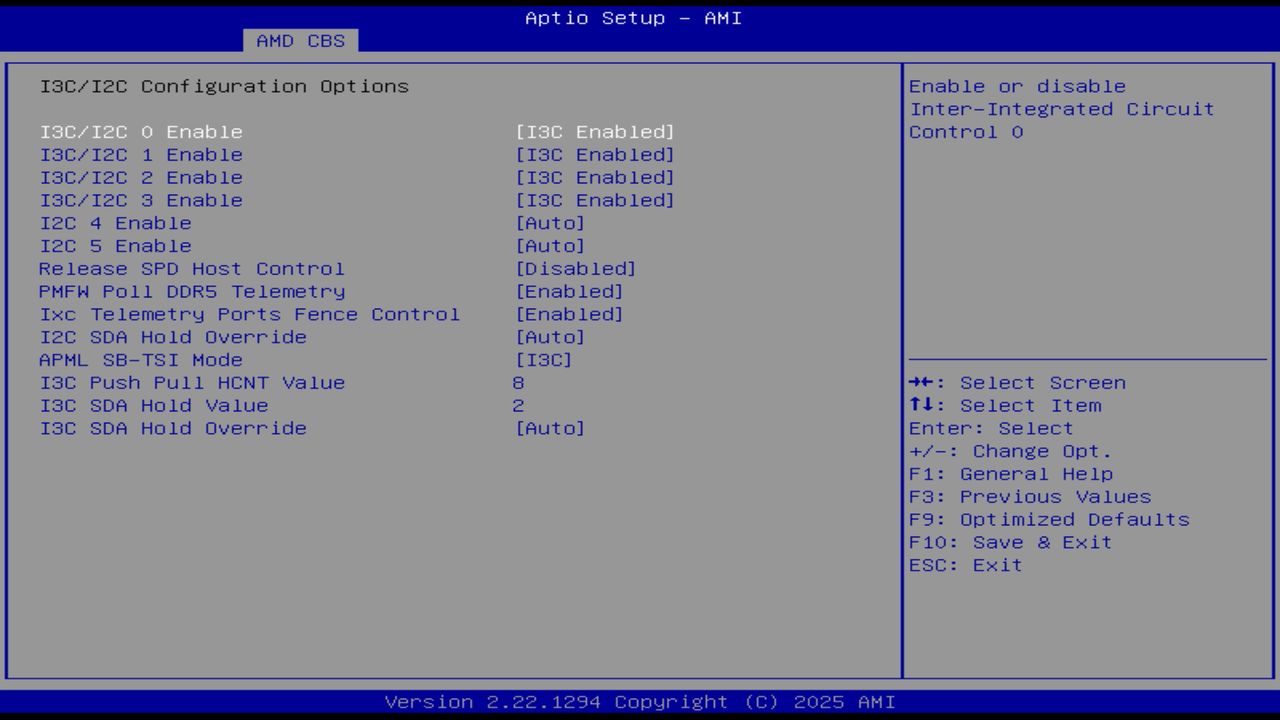Open the I3C/I2C 0 Enable setting
The height and width of the screenshot is (720, 1280).
pyautogui.click(x=140, y=131)
